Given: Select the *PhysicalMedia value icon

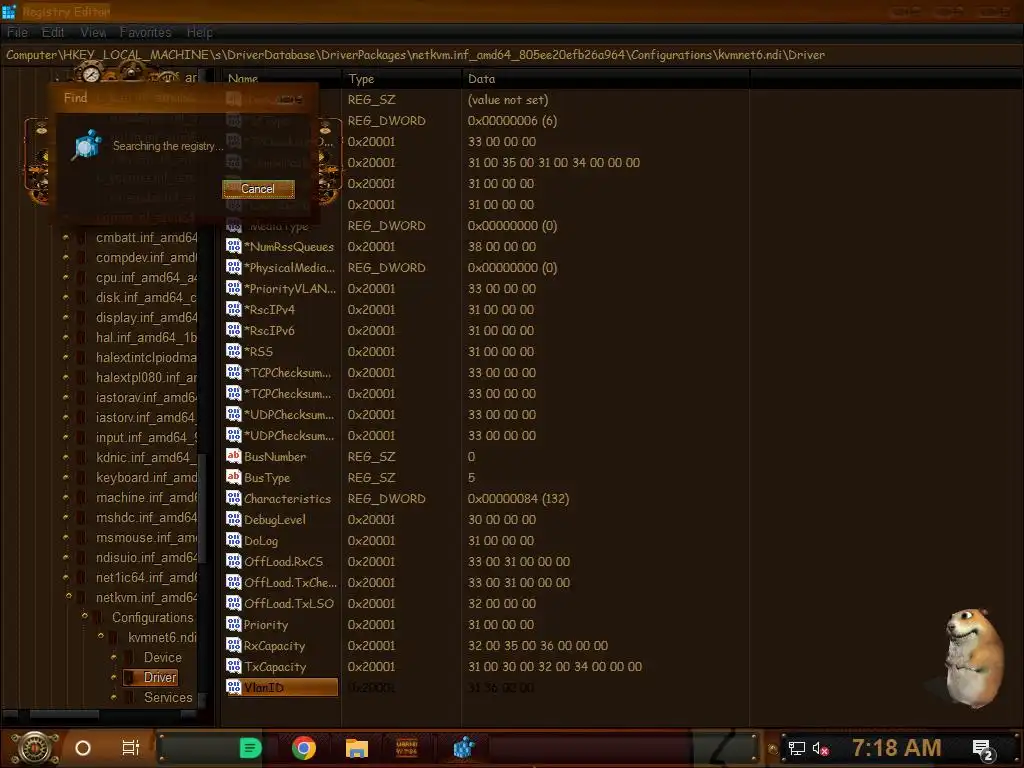Looking at the screenshot, I should point(234,267).
